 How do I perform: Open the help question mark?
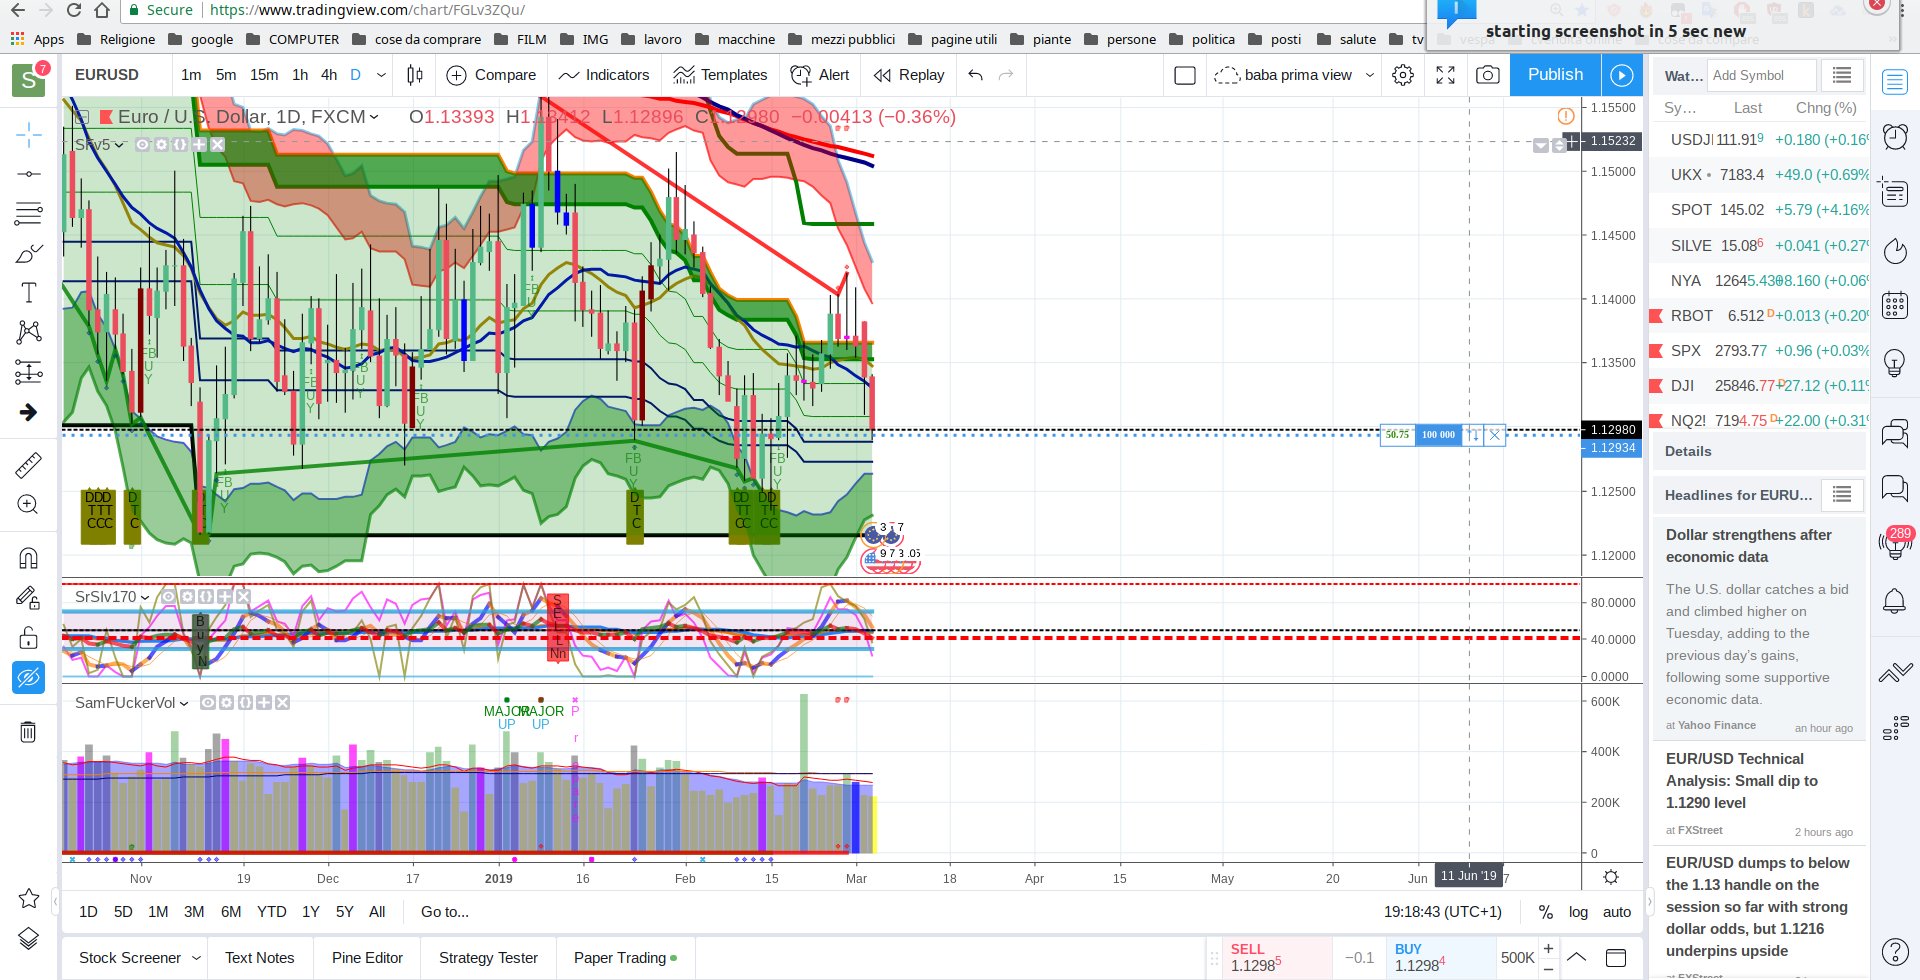[1895, 951]
